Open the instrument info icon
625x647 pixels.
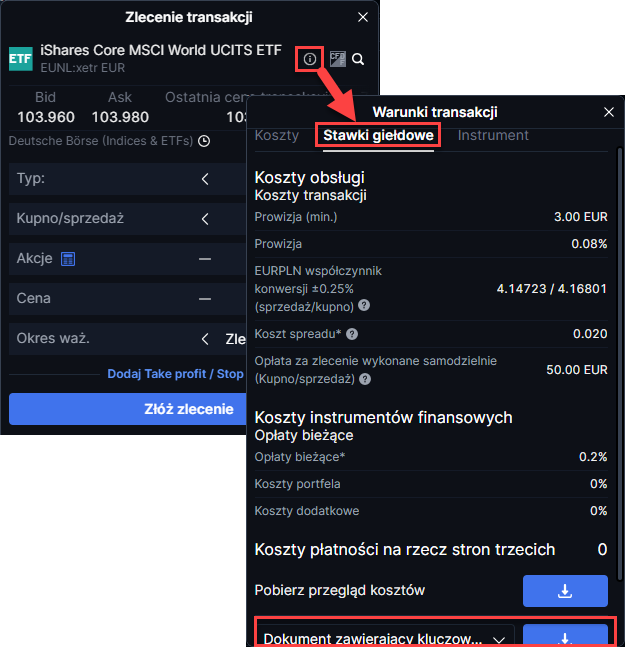pos(310,59)
